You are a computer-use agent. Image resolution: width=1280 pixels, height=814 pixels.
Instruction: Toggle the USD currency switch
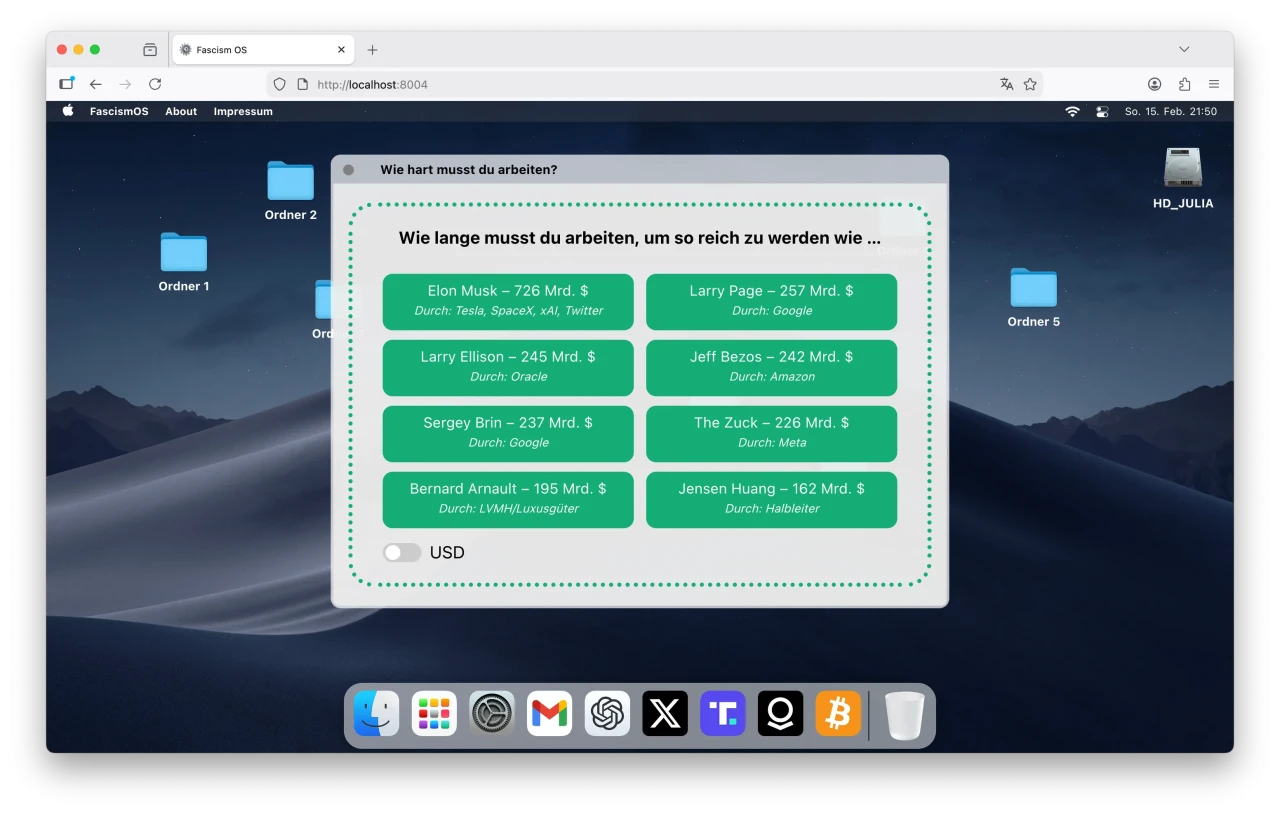pyautogui.click(x=402, y=552)
